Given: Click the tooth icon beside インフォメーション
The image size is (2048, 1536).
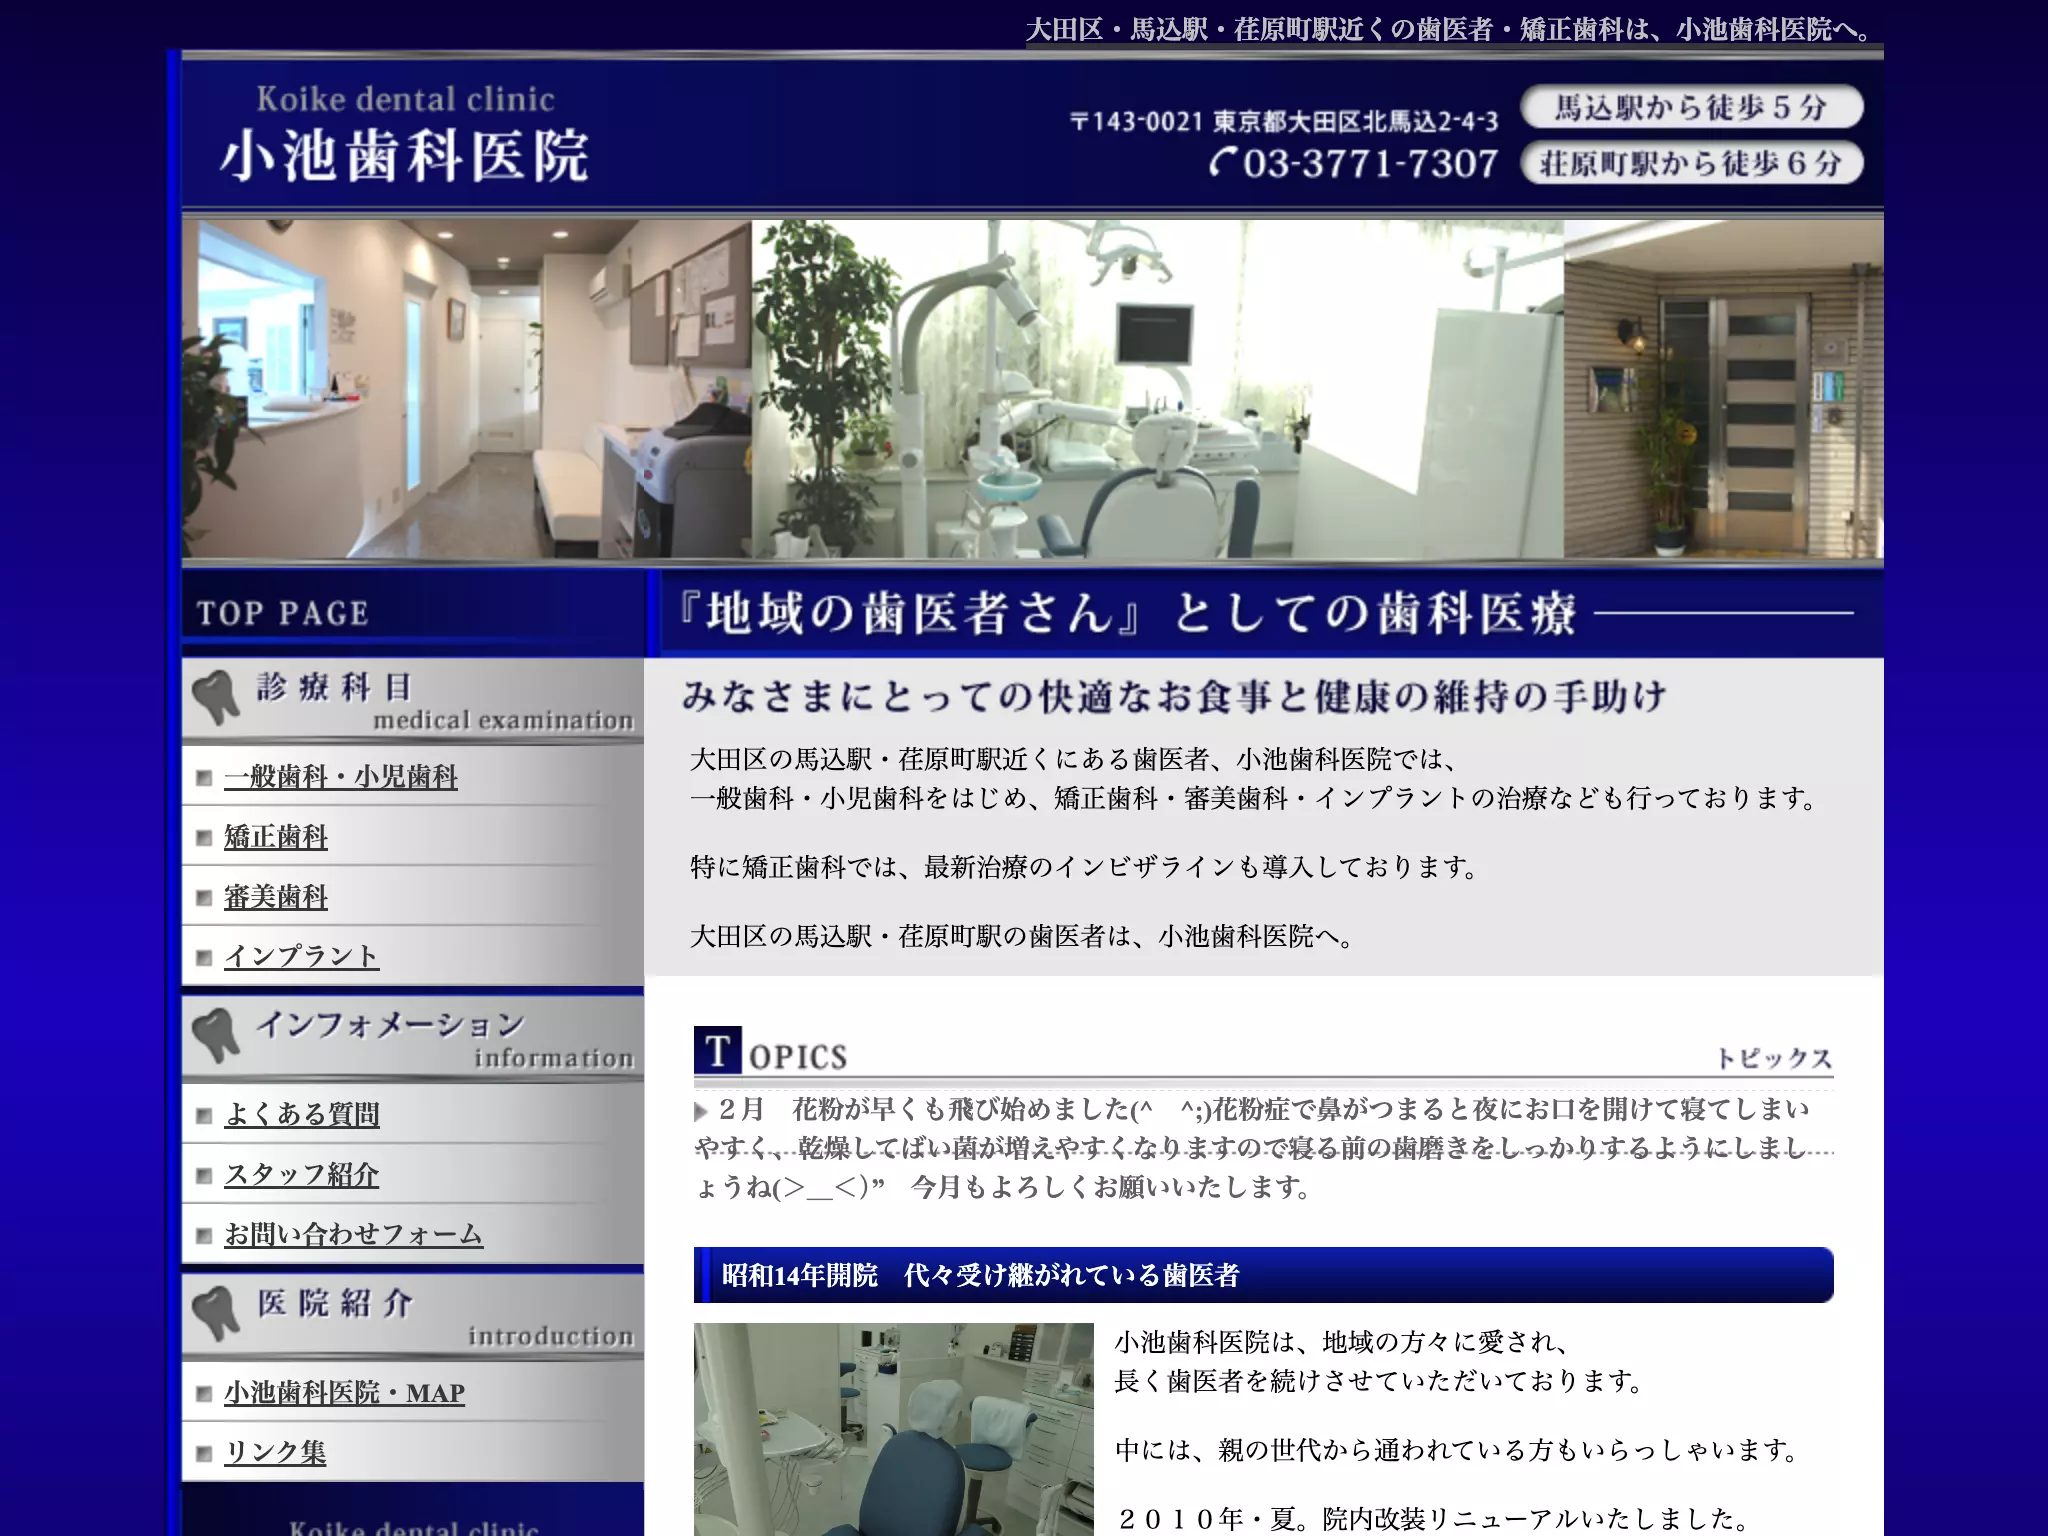Looking at the screenshot, I should pyautogui.click(x=215, y=1035).
